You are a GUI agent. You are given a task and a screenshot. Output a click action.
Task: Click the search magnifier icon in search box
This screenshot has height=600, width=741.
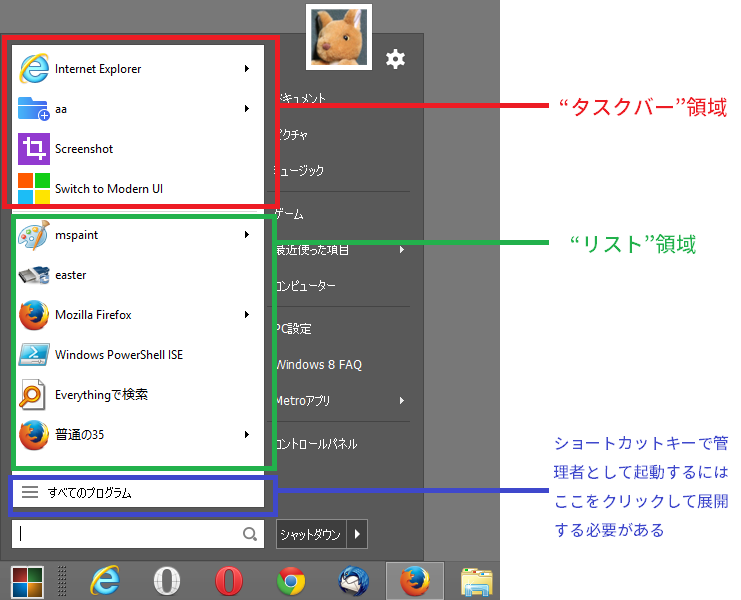click(x=250, y=534)
